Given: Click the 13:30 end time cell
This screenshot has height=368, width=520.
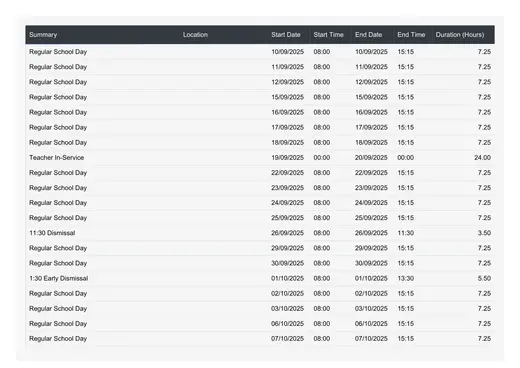Looking at the screenshot, I should [x=406, y=278].
